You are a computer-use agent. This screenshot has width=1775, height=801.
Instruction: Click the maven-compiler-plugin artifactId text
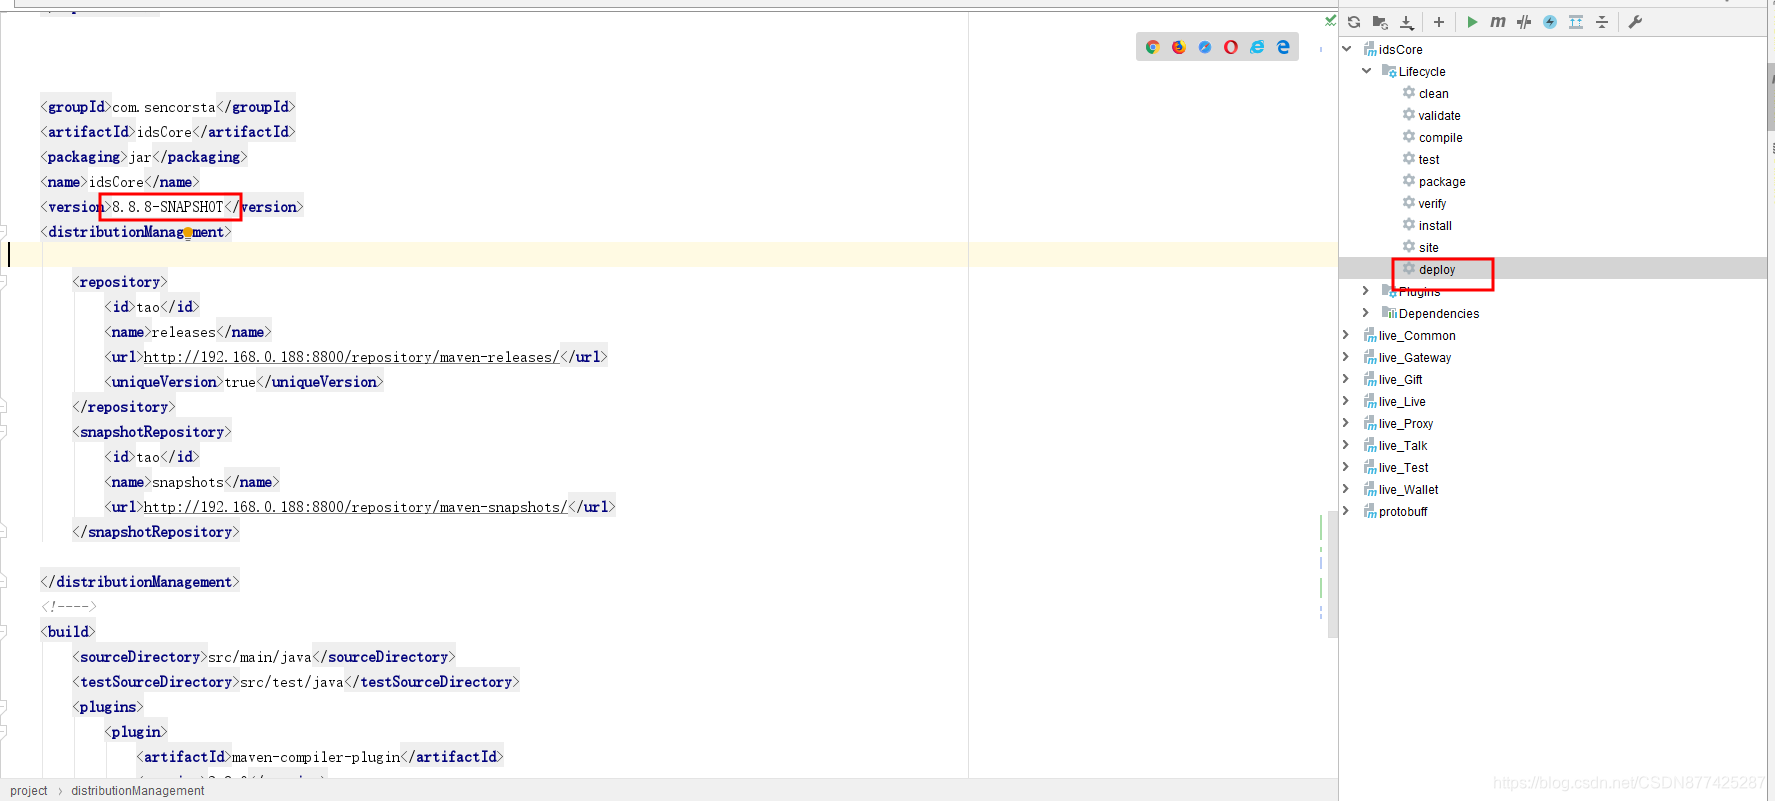tap(316, 757)
